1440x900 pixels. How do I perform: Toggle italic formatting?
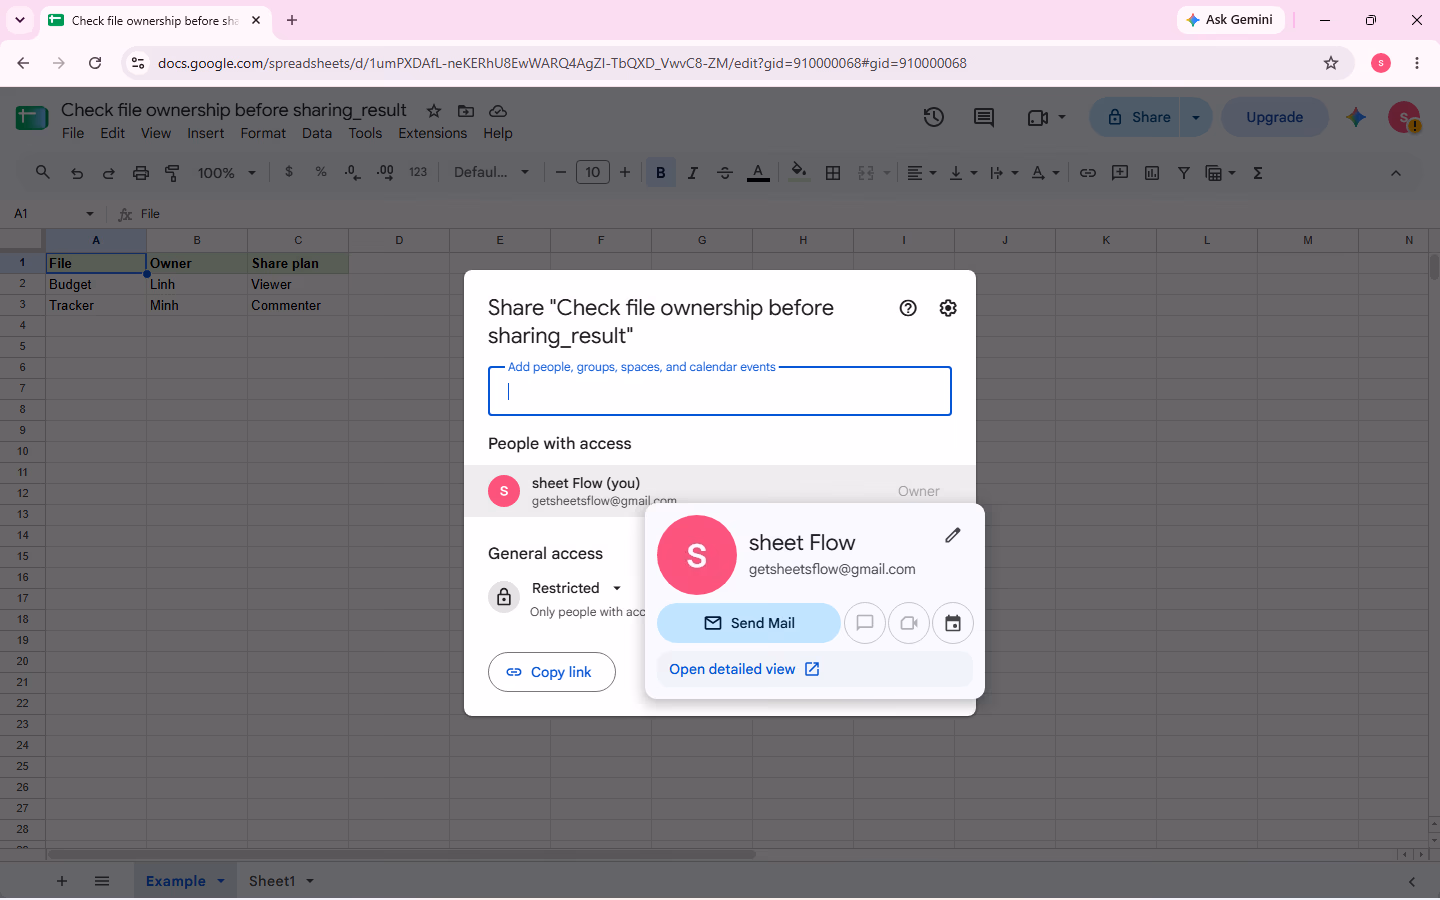(693, 173)
